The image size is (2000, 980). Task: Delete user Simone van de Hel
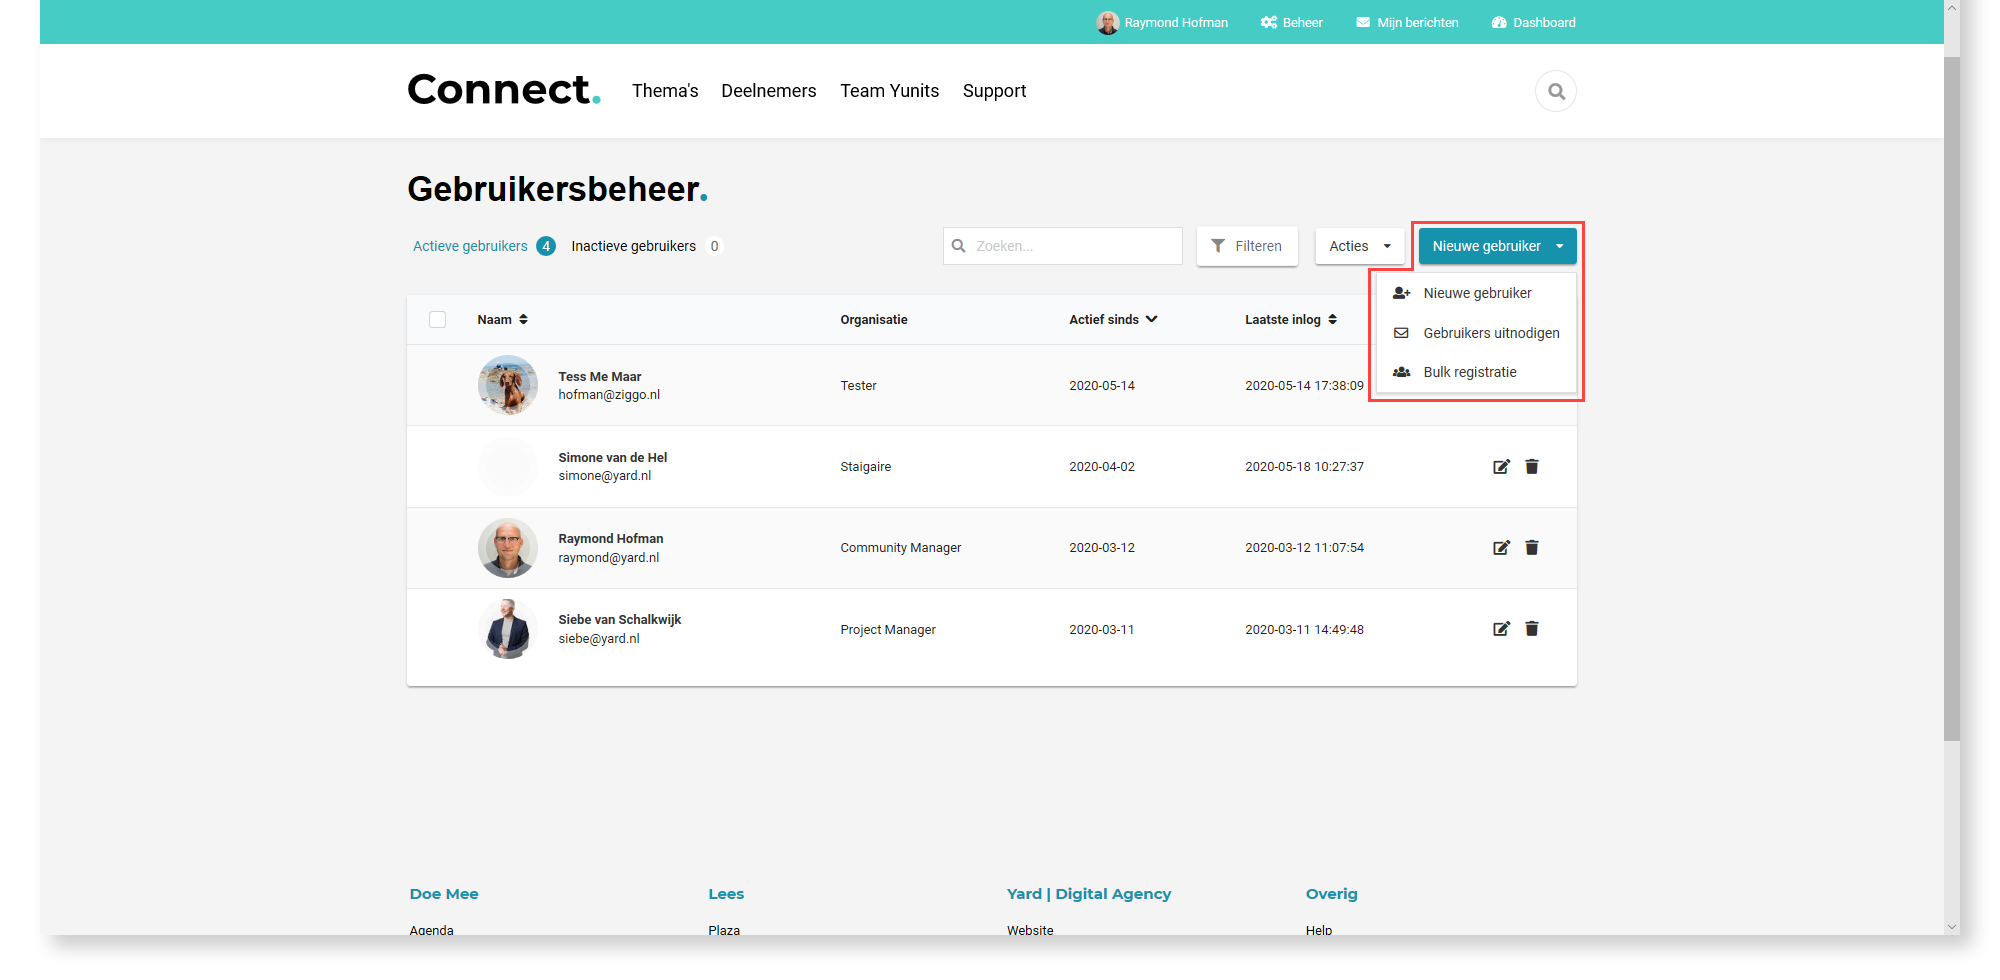click(x=1531, y=466)
